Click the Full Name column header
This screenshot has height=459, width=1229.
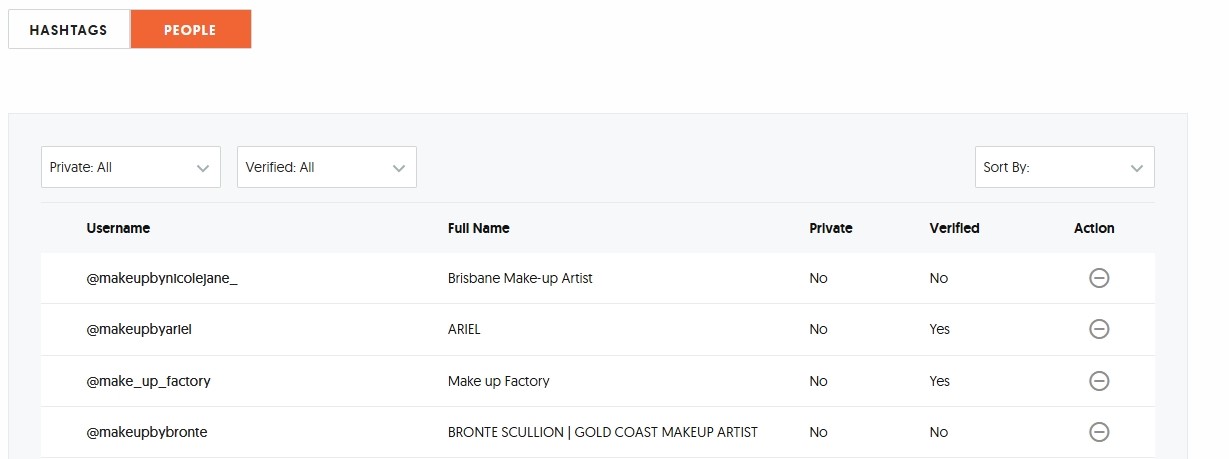[479, 228]
